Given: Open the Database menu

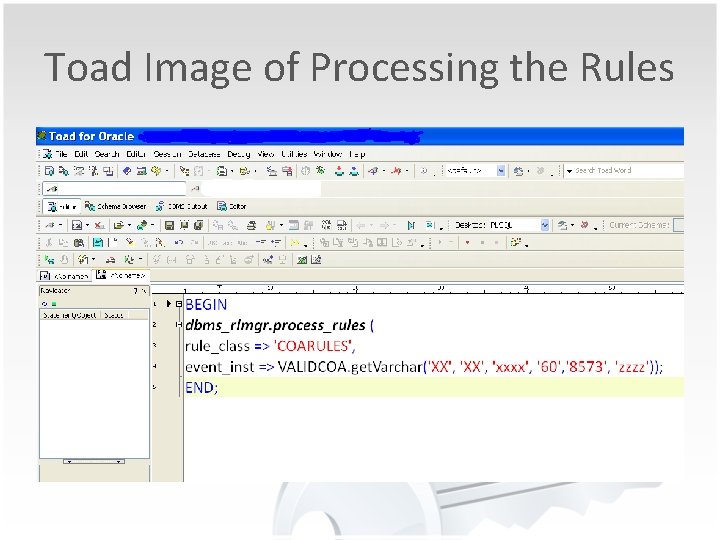Looking at the screenshot, I should 204,154.
